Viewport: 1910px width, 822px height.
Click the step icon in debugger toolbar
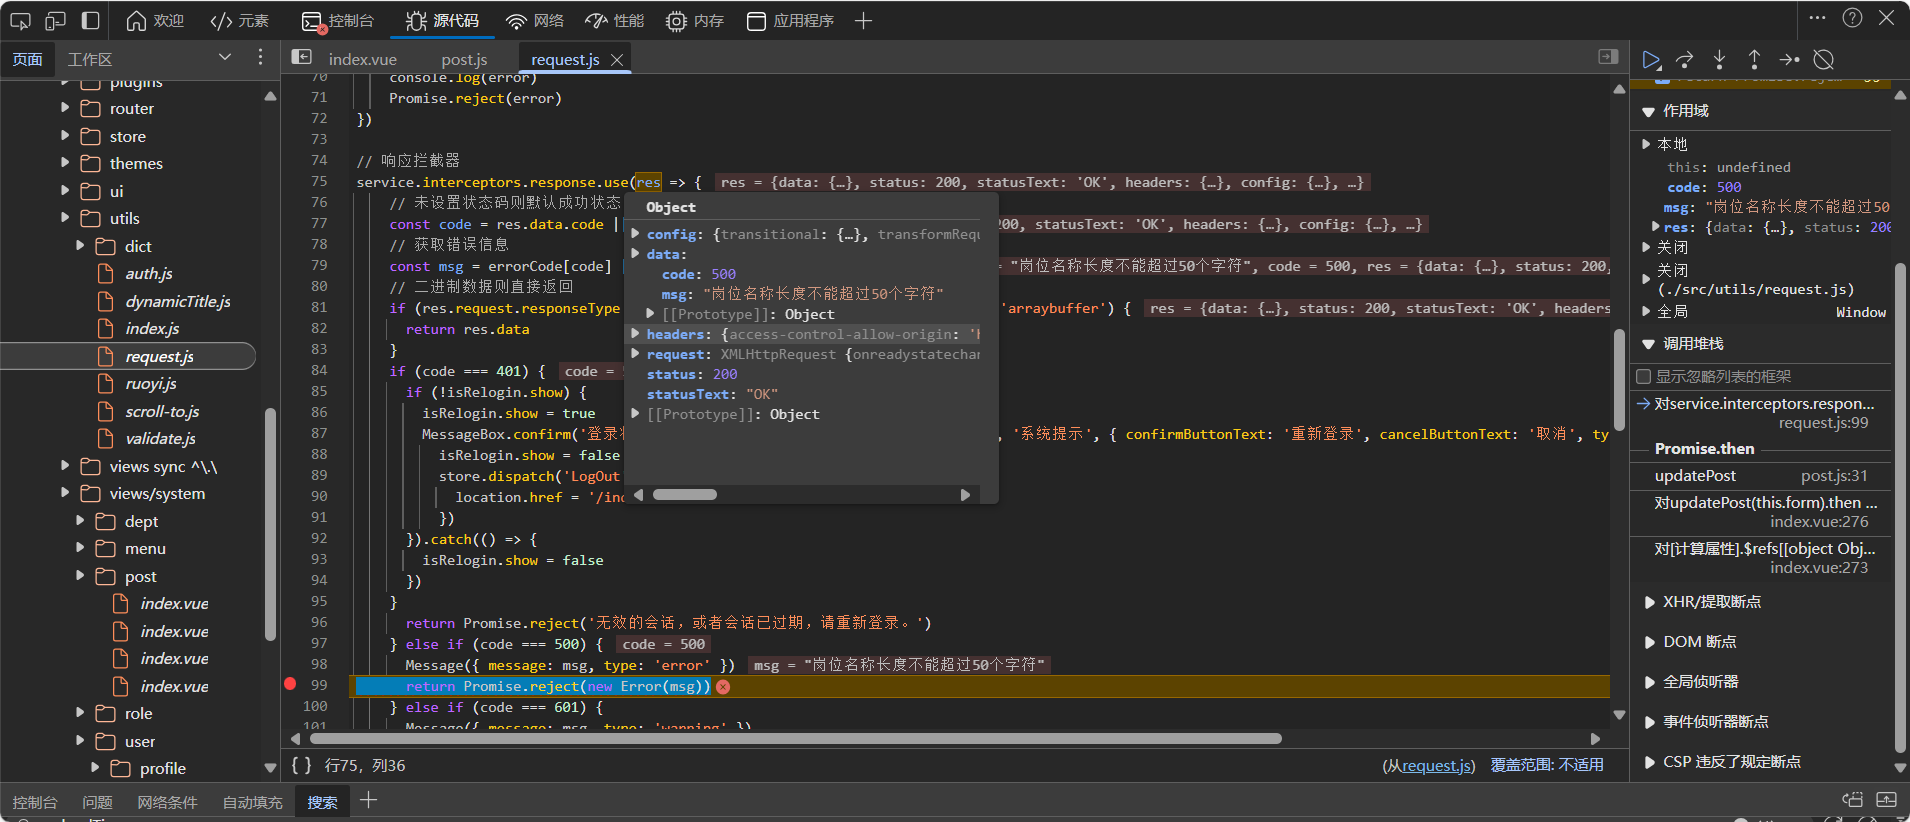click(x=1789, y=60)
